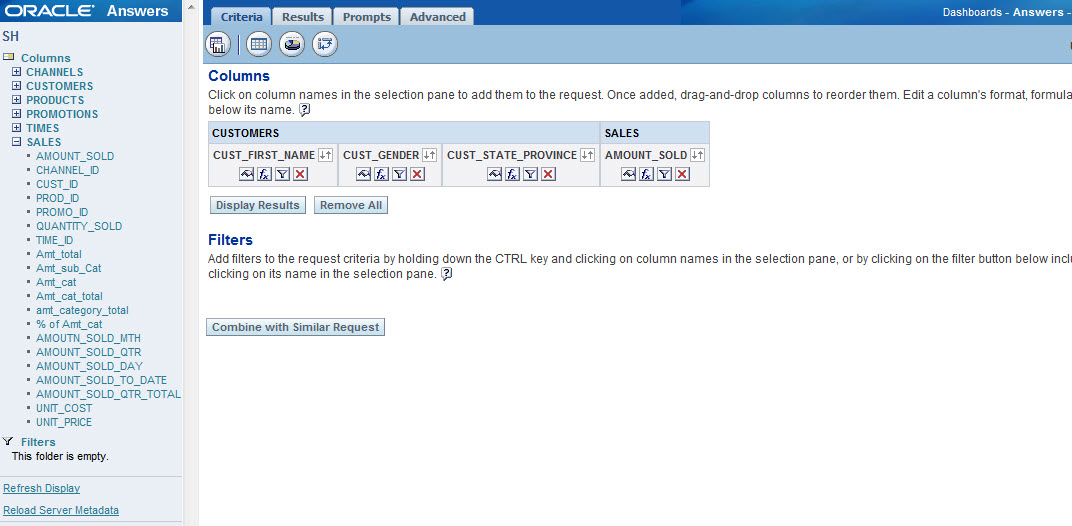Delete CUST_STATE_PROVINCE column from request
Image resolution: width=1072 pixels, height=526 pixels.
(548, 174)
